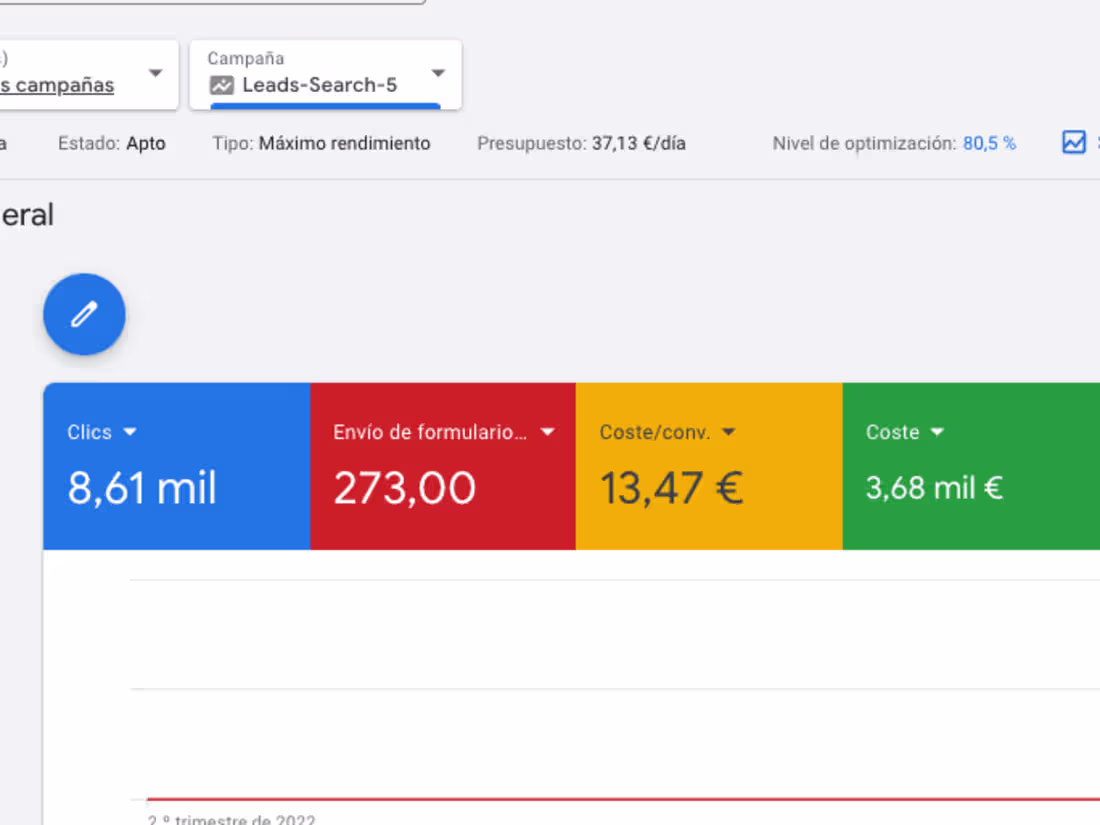Click the chart icon beside Nivel de optimización

click(x=1074, y=142)
